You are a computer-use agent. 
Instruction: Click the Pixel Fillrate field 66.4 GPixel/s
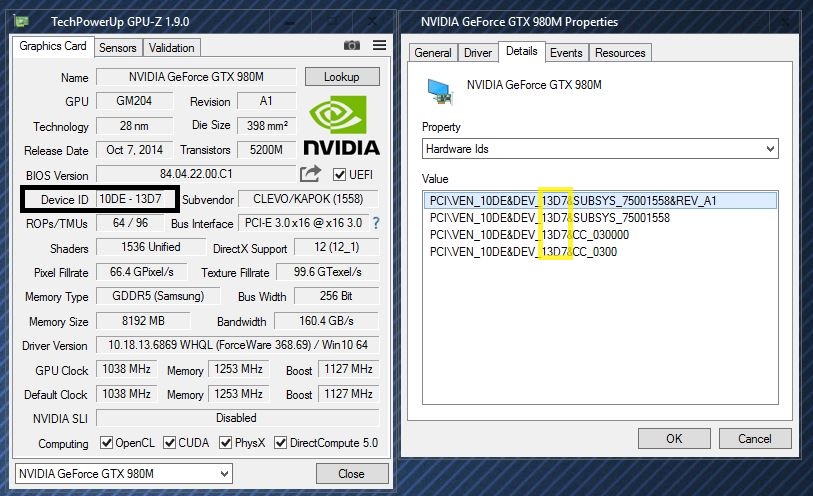[142, 272]
